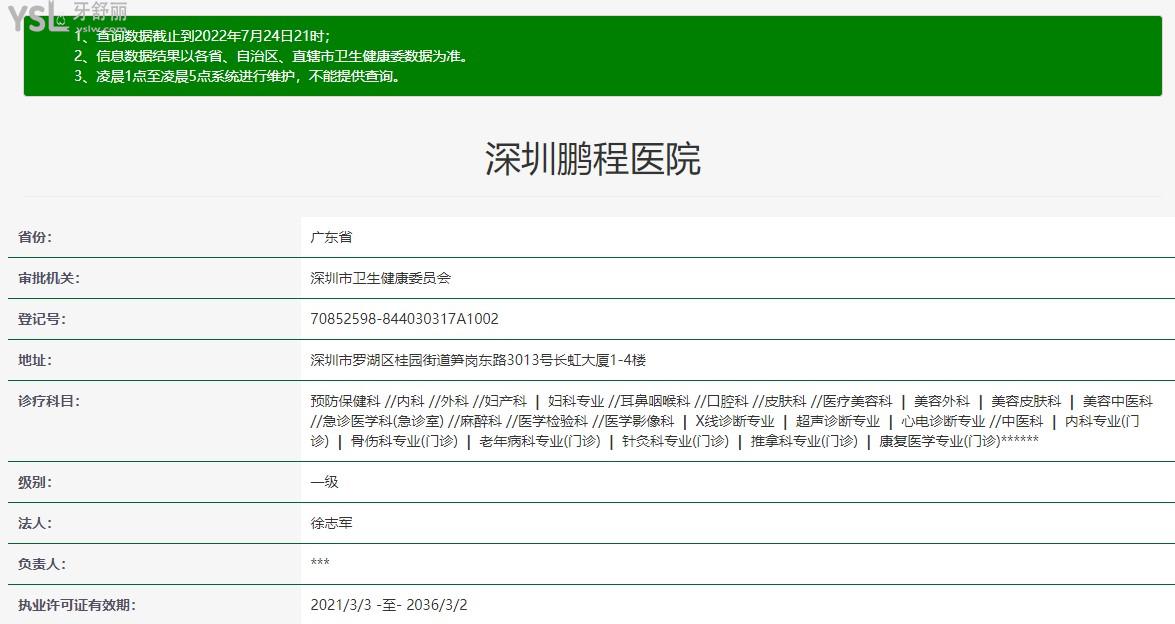Select the 法人 label

[x=35, y=524]
